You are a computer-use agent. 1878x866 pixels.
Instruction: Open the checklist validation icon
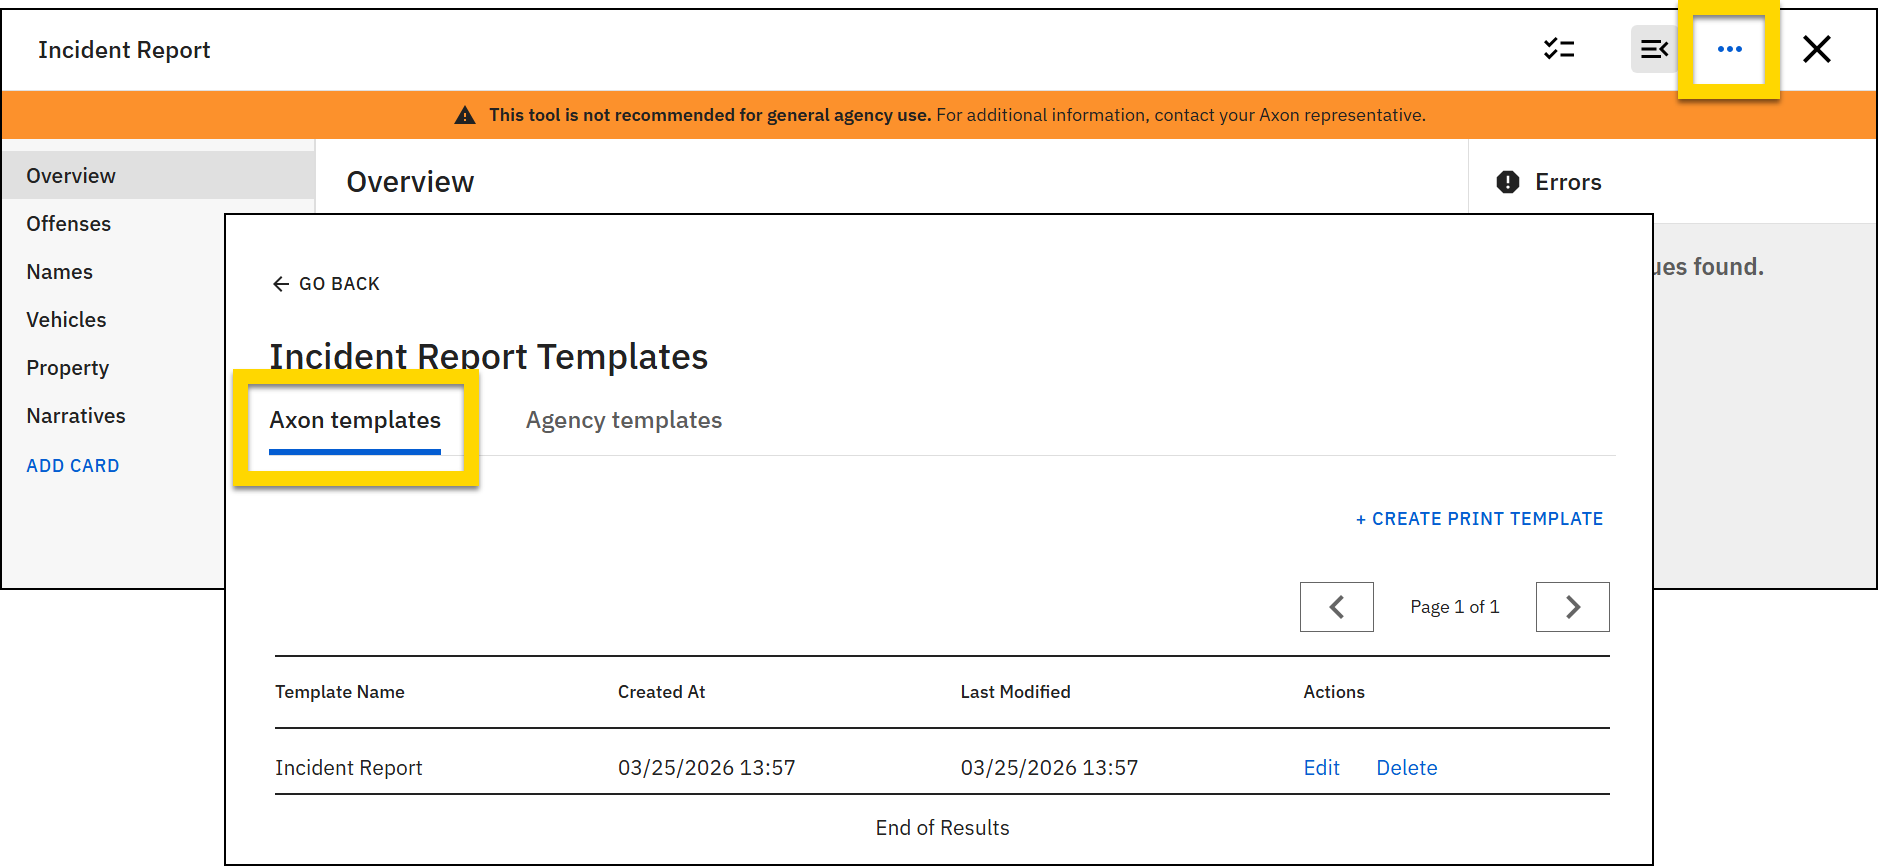(x=1559, y=49)
